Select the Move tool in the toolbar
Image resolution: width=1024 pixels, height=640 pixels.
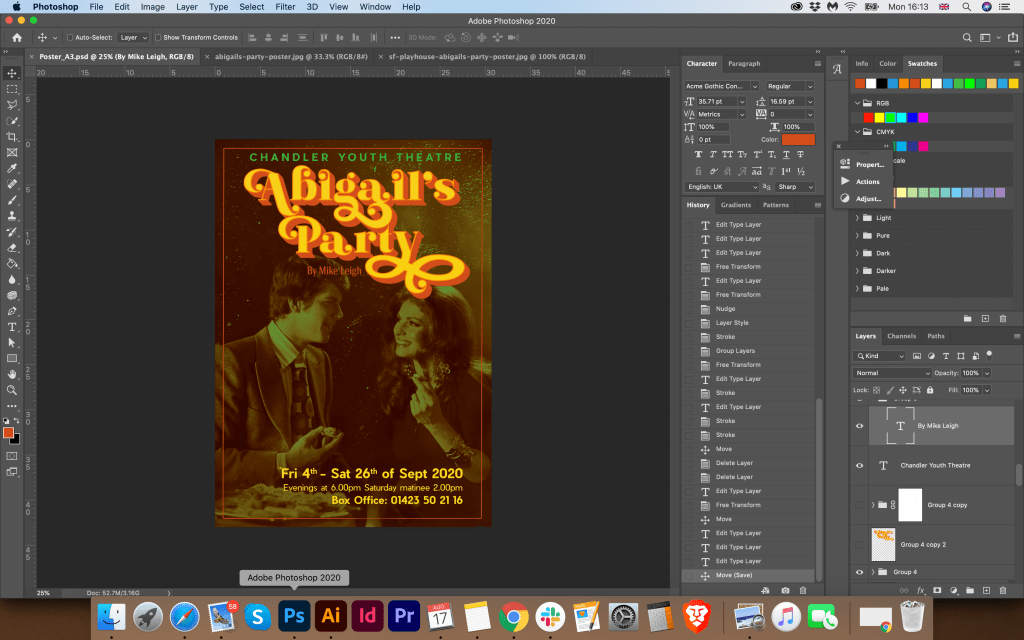[12, 73]
